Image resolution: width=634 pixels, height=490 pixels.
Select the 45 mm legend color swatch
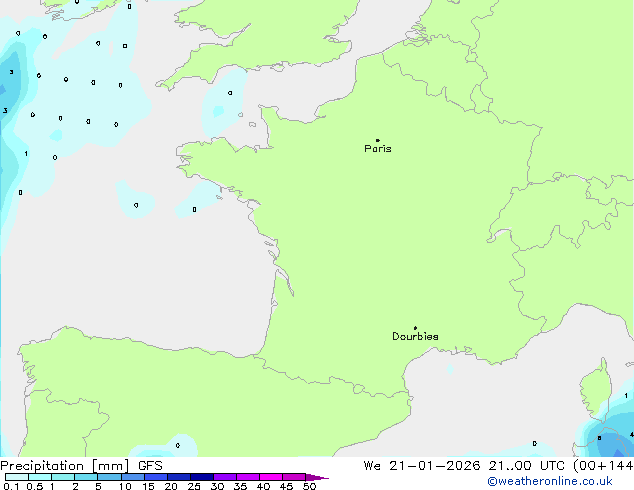[294, 477]
